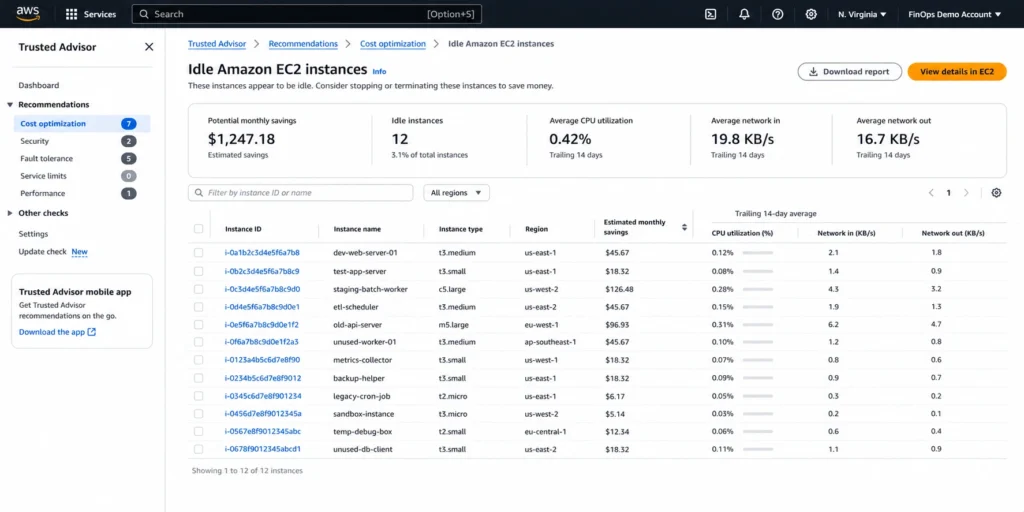
Task: Select checkbox for legacy-cron-job
Action: (x=199, y=396)
